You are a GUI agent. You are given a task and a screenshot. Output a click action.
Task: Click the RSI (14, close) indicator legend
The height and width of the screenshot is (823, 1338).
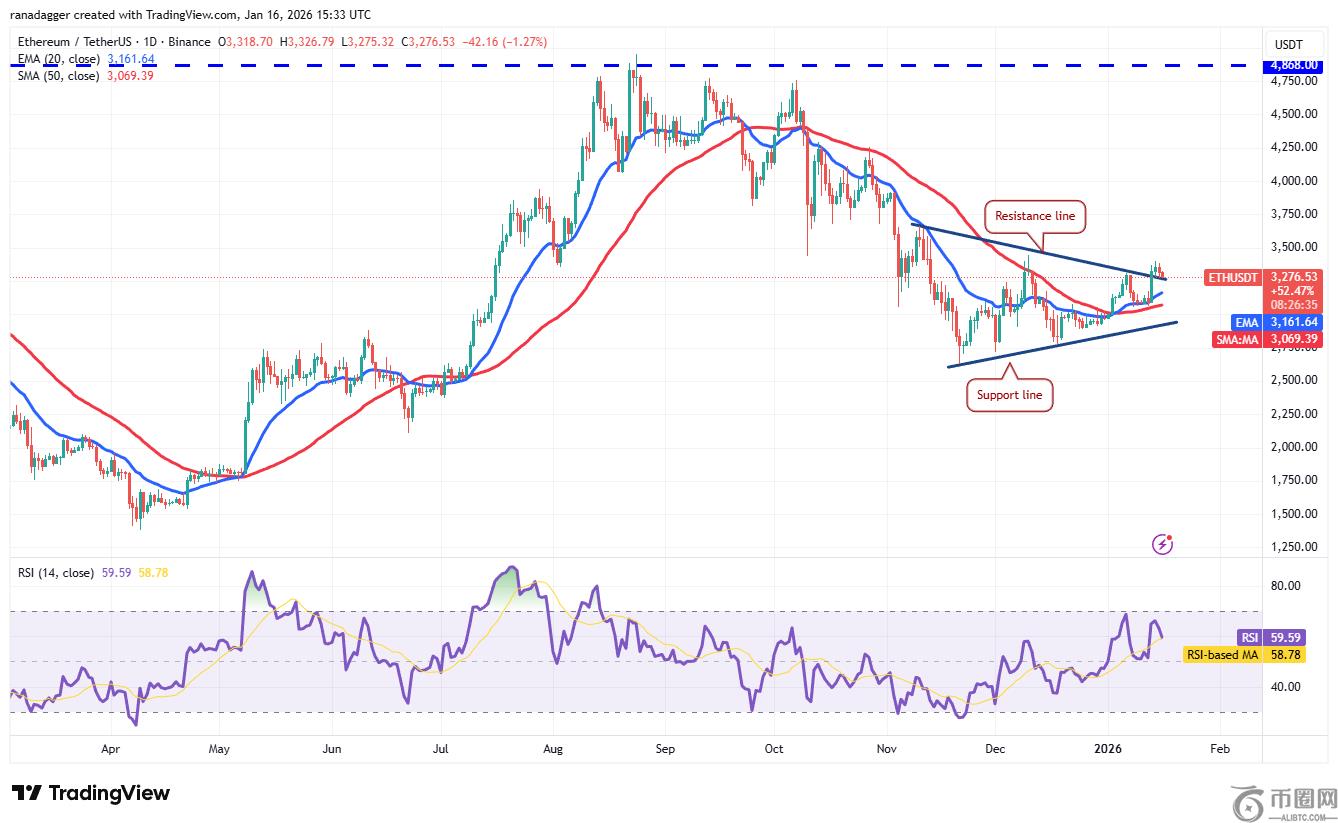coord(55,573)
